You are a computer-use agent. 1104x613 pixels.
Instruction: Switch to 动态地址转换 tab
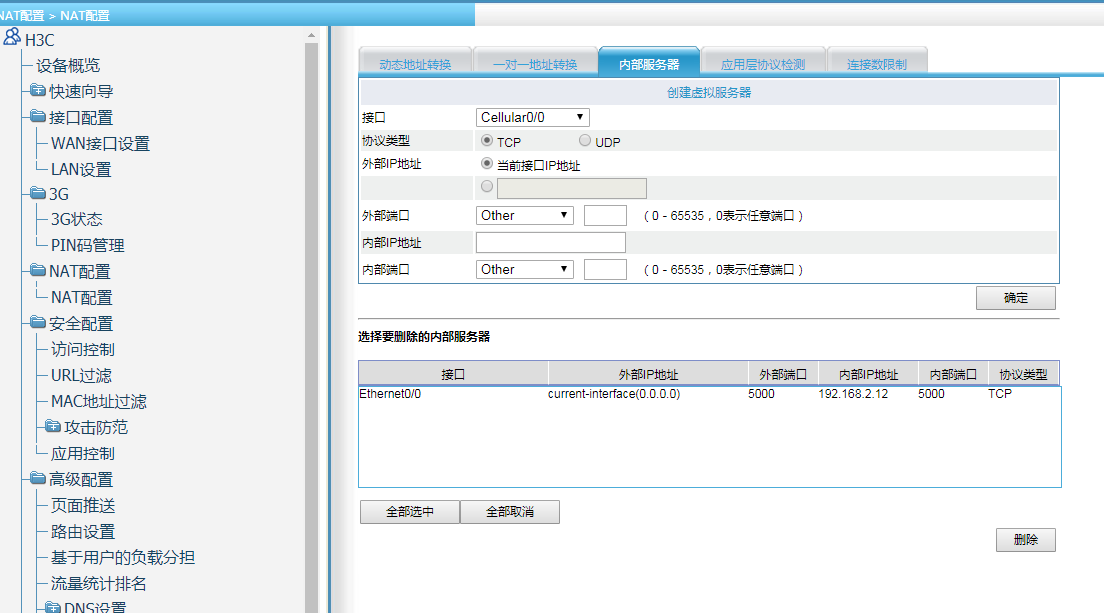pyautogui.click(x=415, y=64)
